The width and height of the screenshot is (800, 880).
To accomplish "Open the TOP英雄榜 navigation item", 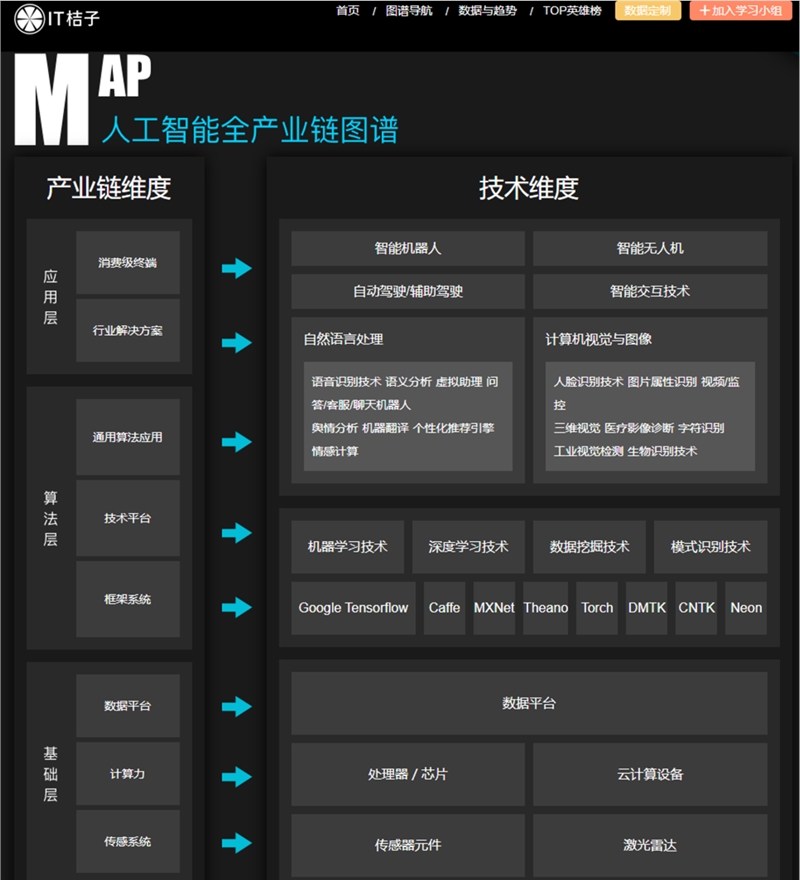I will click(573, 11).
